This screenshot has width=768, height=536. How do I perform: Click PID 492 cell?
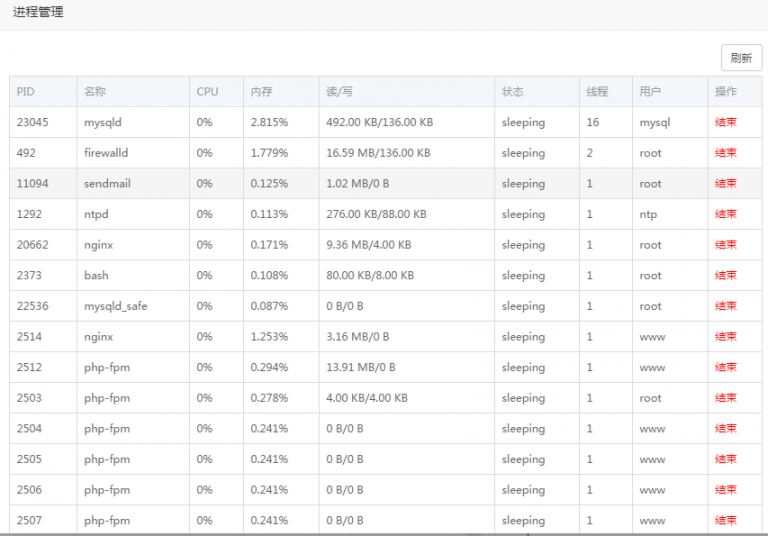pyautogui.click(x=43, y=153)
